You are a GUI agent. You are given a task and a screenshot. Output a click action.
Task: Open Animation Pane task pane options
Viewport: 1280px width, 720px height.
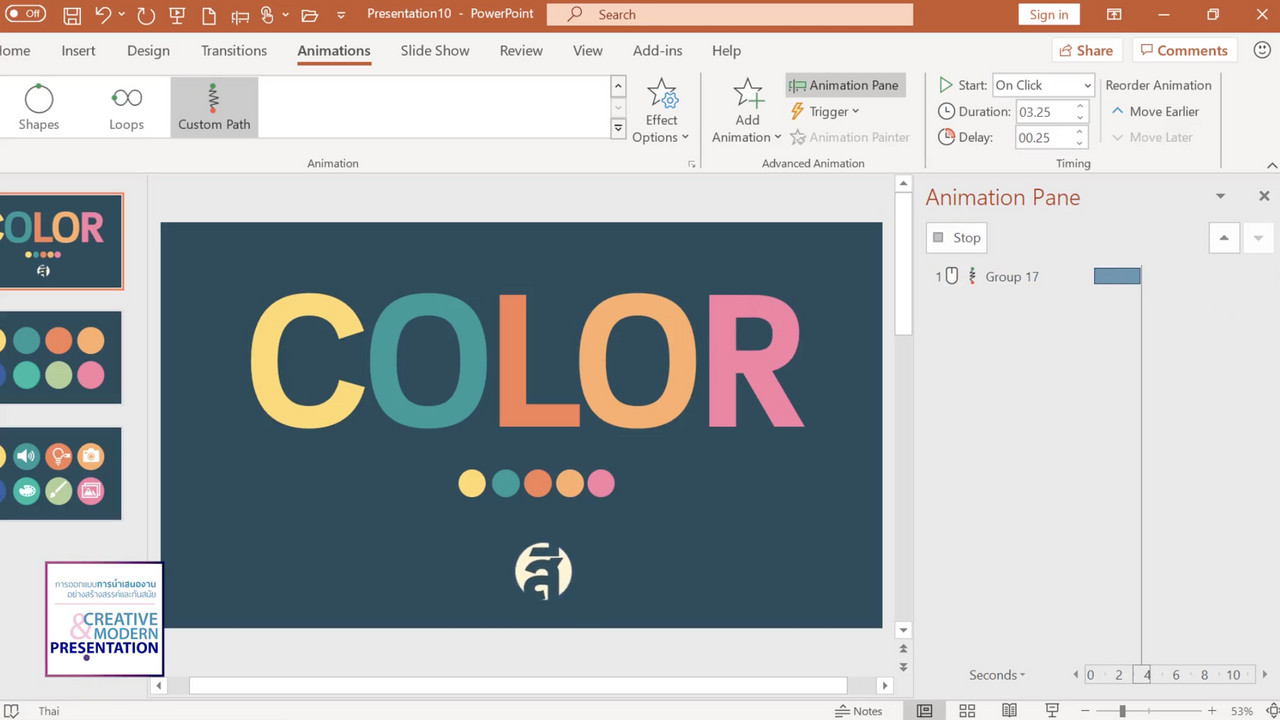1220,196
